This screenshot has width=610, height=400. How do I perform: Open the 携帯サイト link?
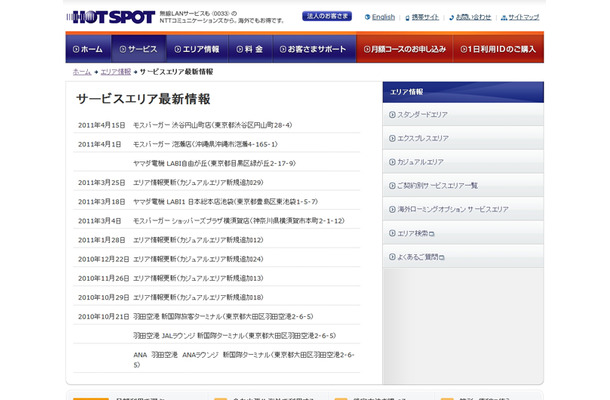[x=425, y=17]
